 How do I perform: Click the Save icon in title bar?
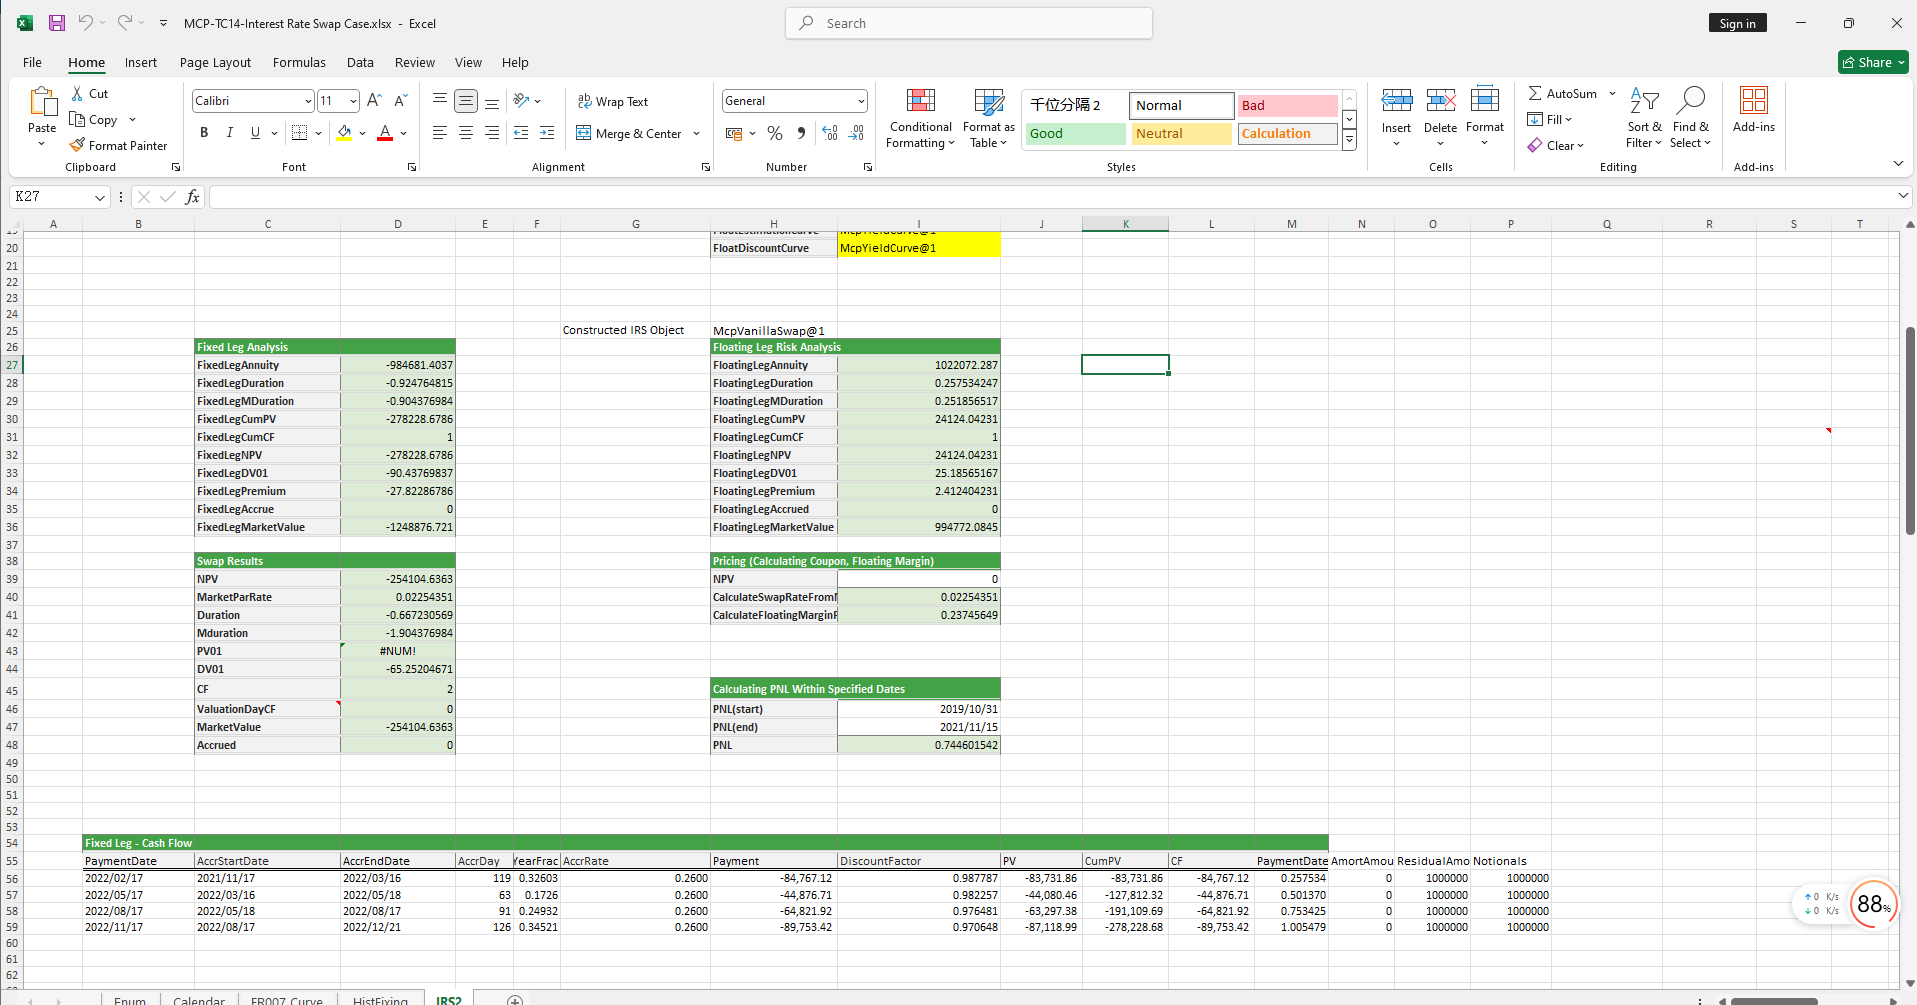(57, 23)
